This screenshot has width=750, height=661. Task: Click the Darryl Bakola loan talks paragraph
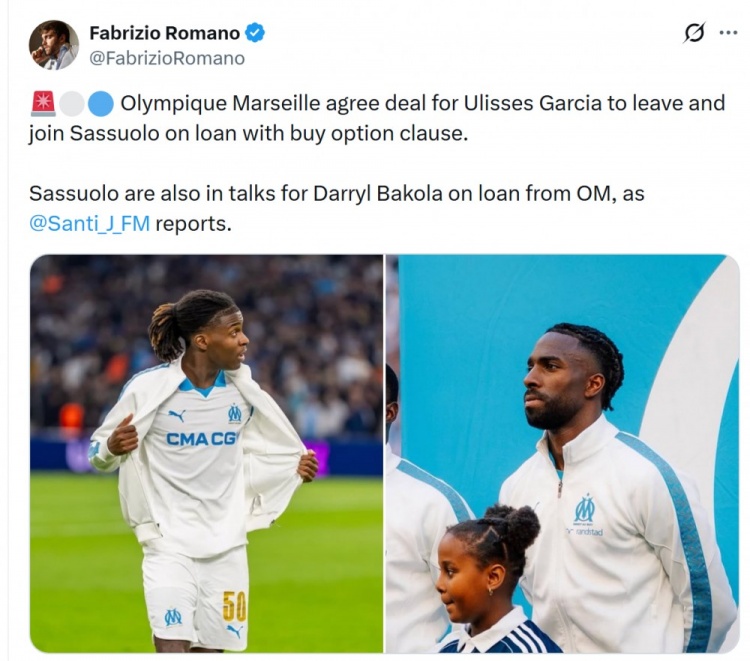(x=337, y=209)
